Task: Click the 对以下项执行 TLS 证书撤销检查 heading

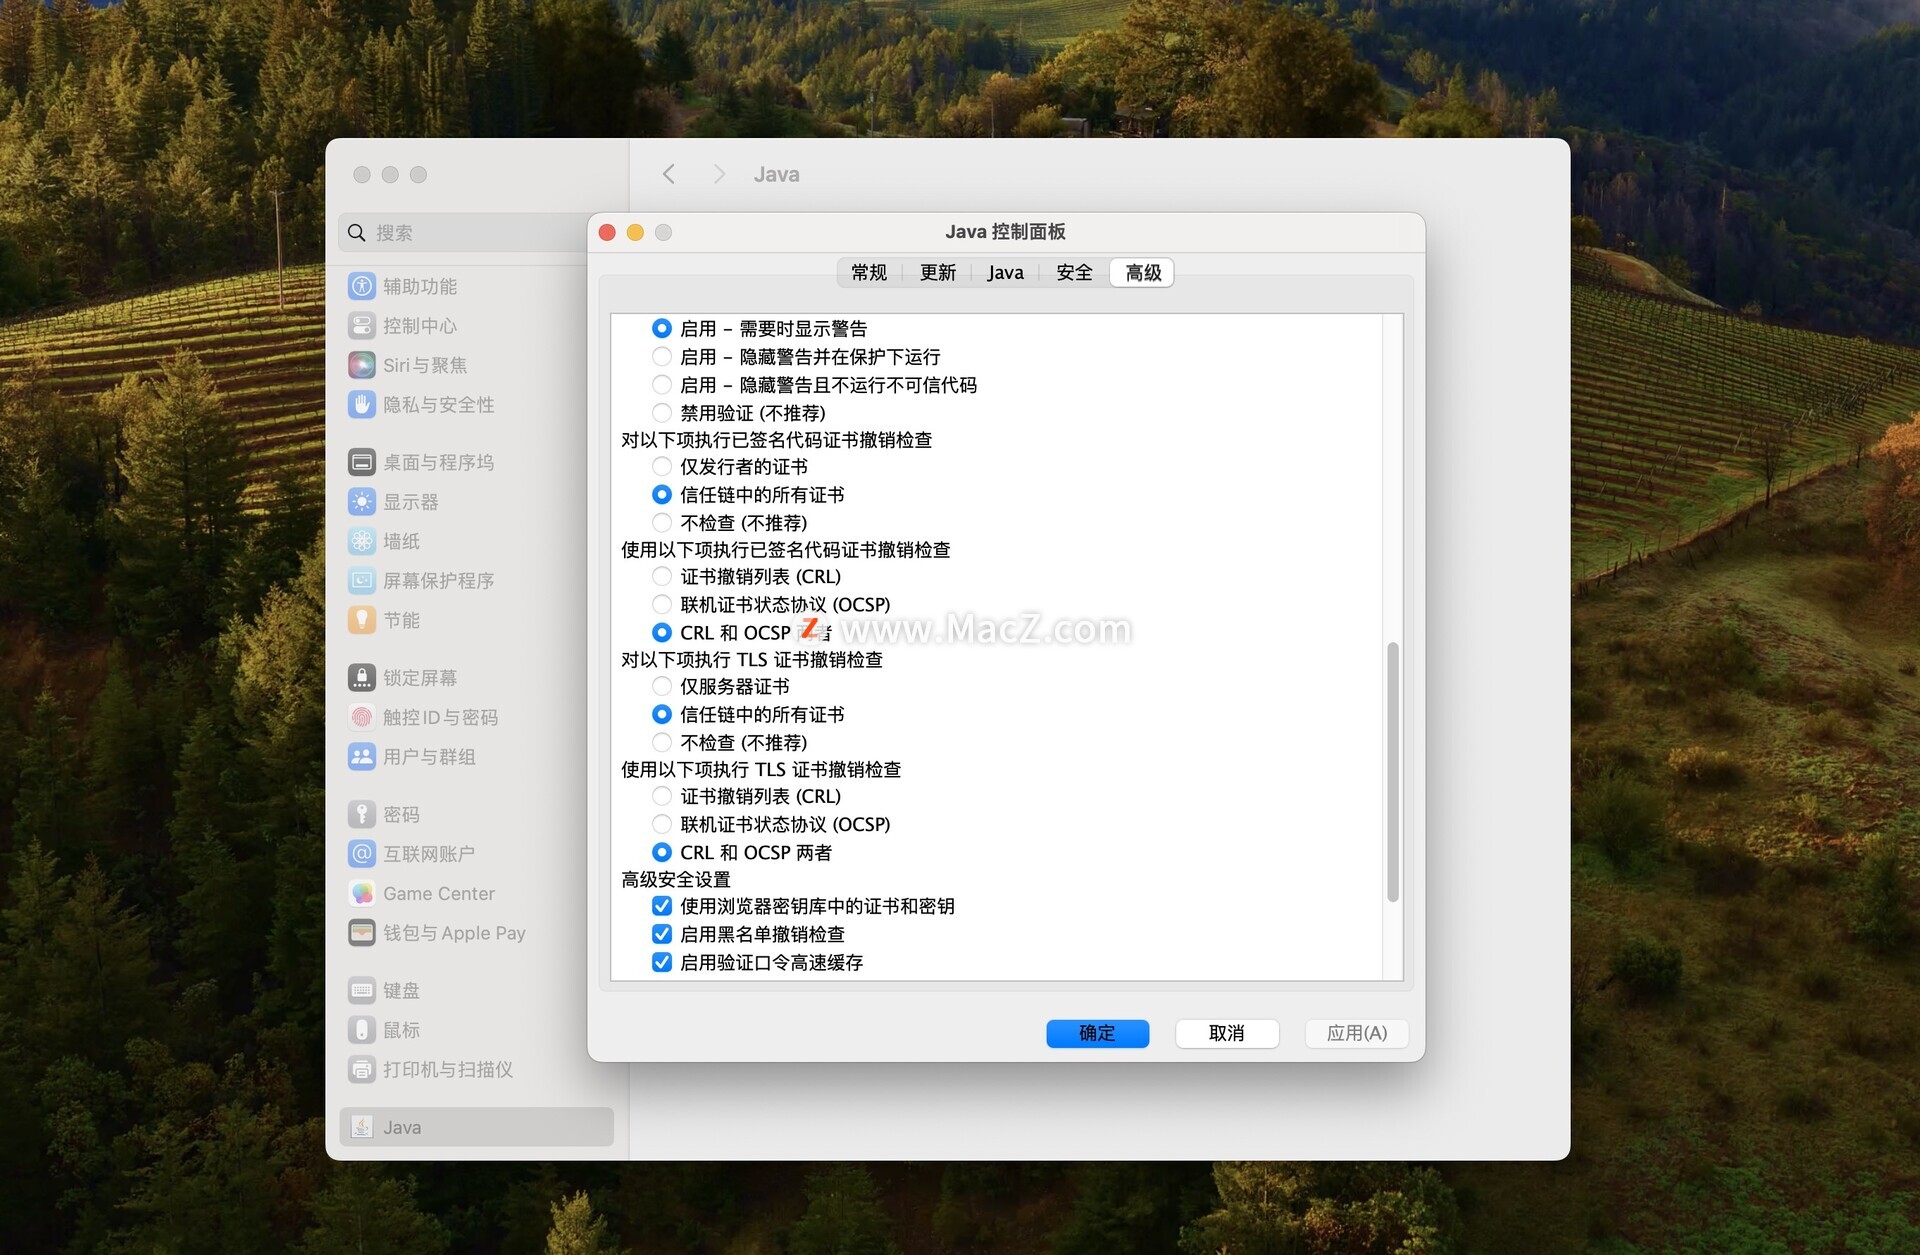Action: tap(752, 659)
